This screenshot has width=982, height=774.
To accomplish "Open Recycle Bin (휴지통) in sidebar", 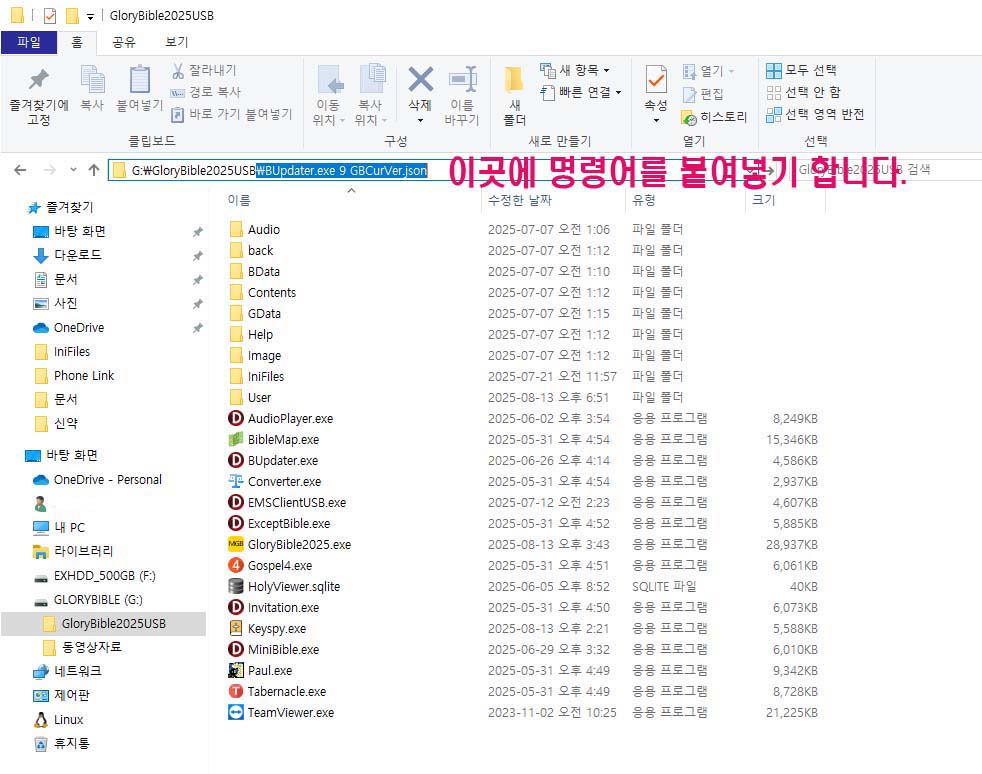I will coord(61,743).
